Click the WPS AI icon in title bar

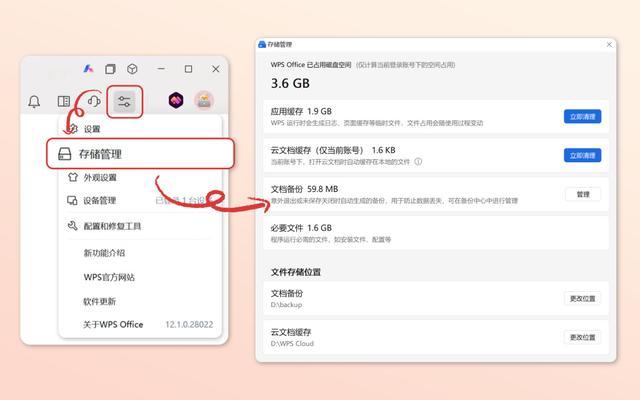(88, 69)
